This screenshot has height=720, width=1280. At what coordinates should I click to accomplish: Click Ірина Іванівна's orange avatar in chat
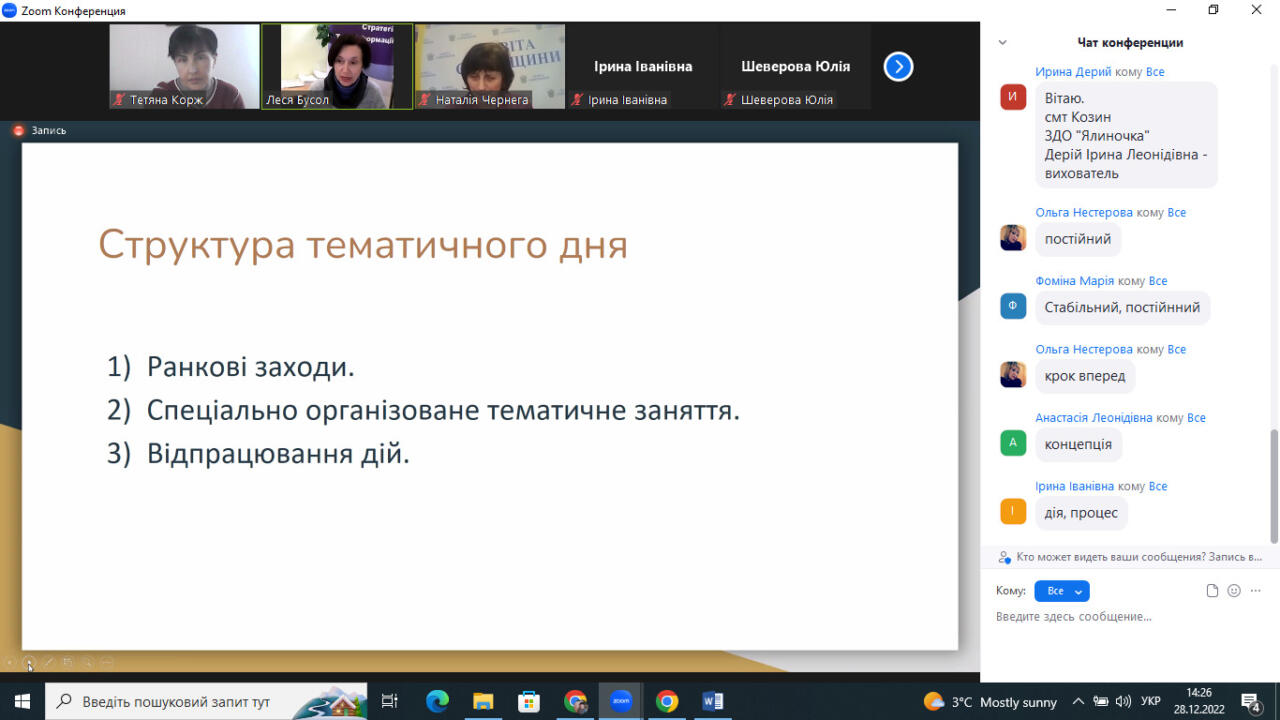(1013, 511)
